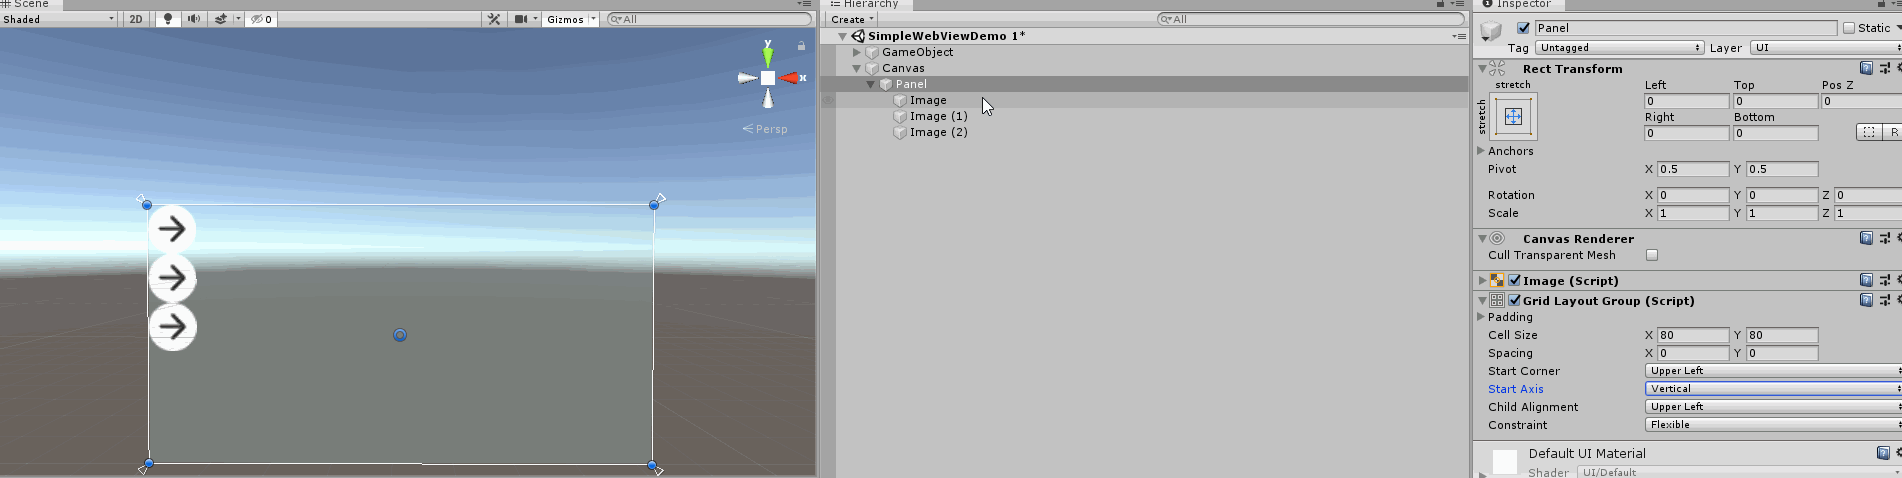Open the Start Corner dropdown
Screen dimensions: 1902x478
click(1773, 371)
